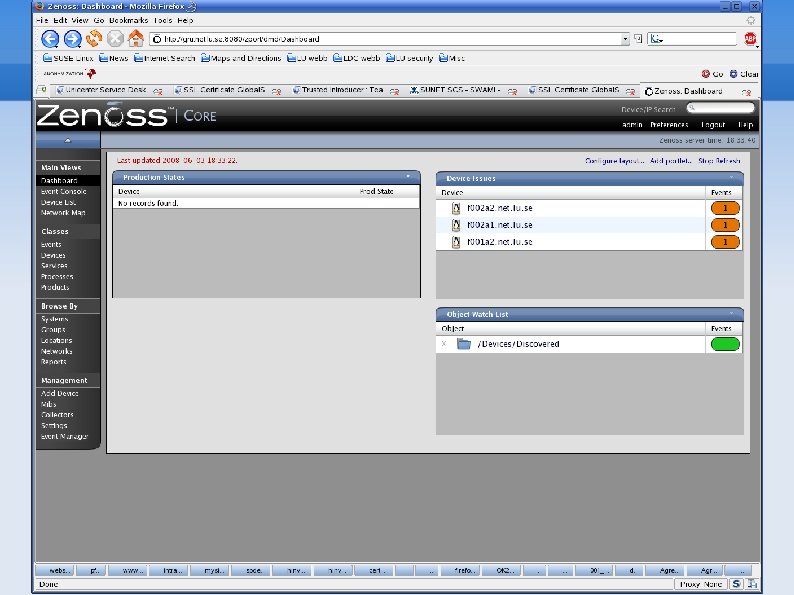Open the Add Device sidebar link
Viewport: 794px width, 595px height.
click(59, 393)
